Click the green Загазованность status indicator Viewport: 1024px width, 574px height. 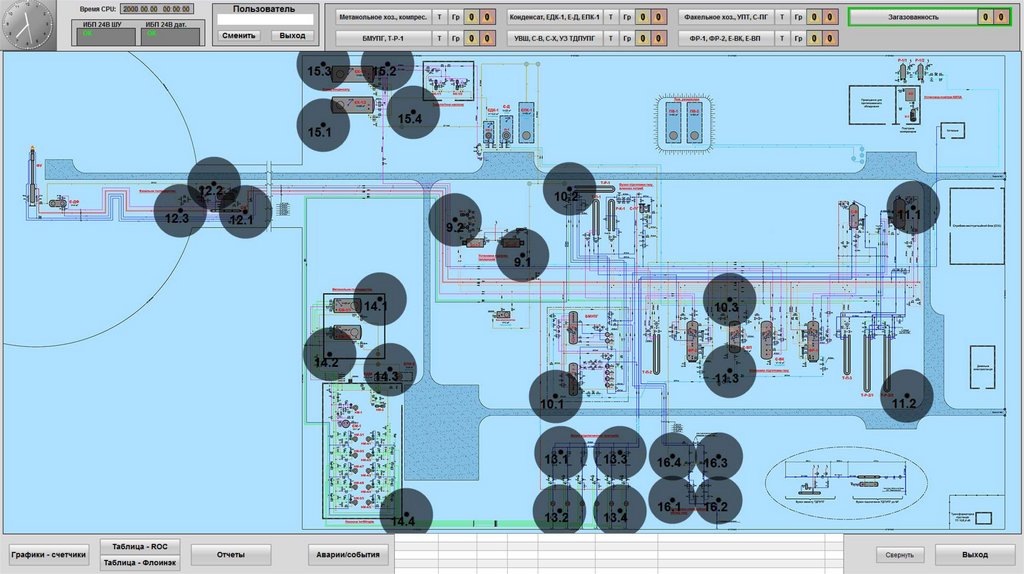(913, 17)
